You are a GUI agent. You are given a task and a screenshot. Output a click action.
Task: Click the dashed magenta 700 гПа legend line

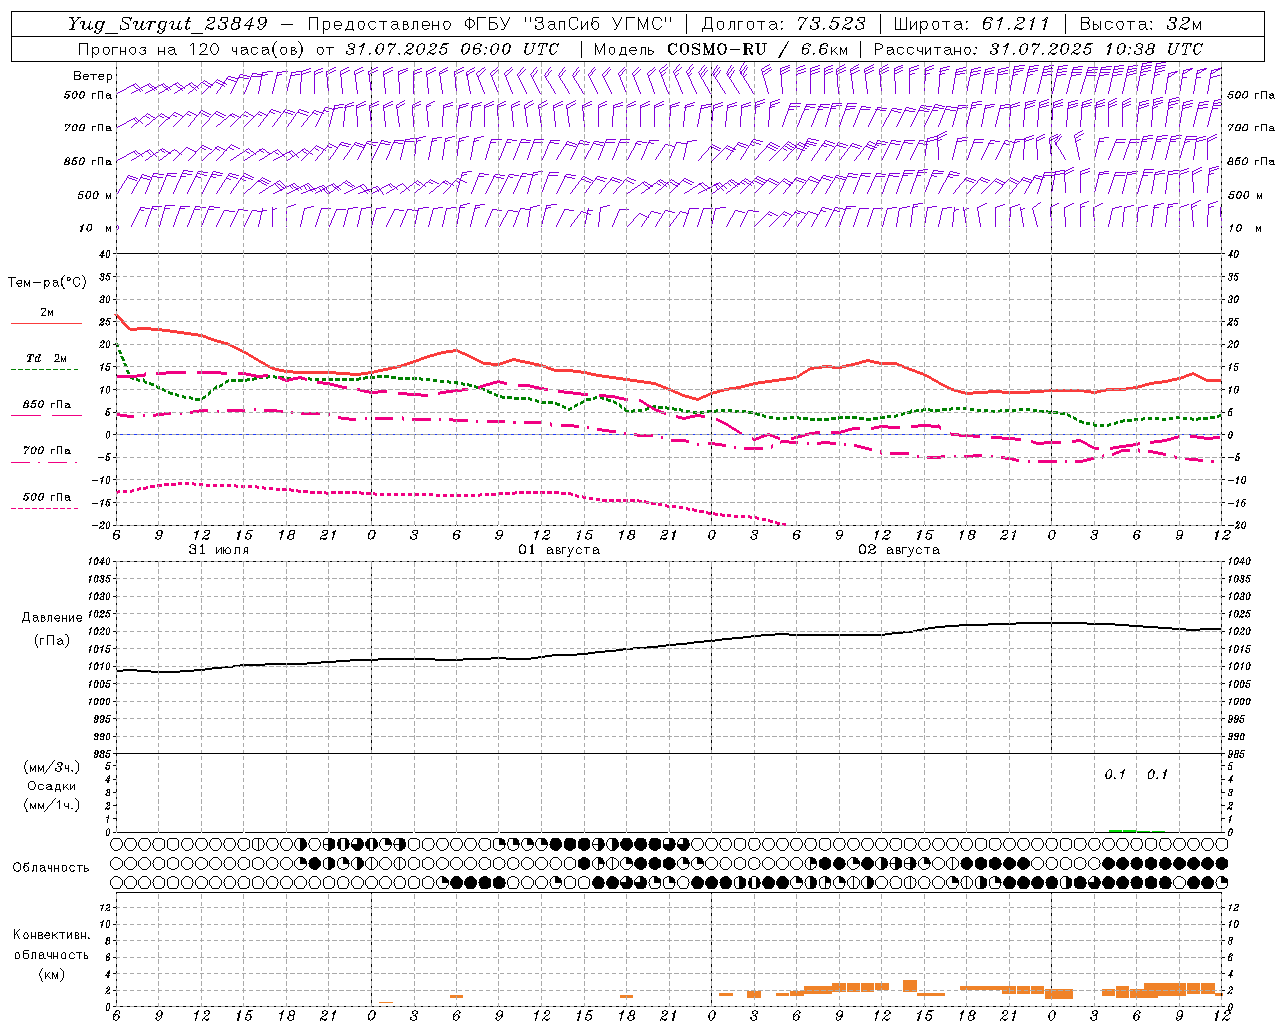point(46,463)
